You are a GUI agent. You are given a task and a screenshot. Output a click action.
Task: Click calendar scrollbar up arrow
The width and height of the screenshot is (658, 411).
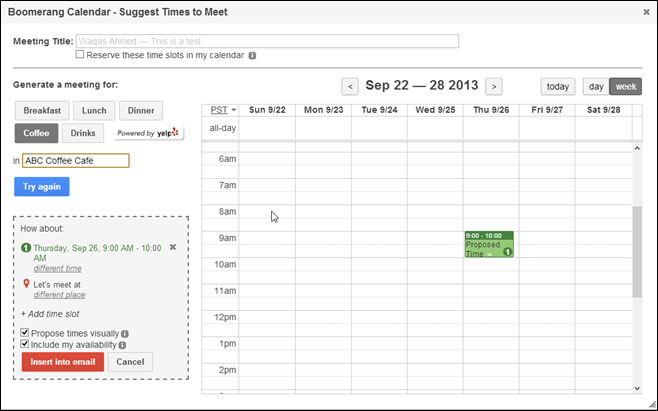[637, 148]
